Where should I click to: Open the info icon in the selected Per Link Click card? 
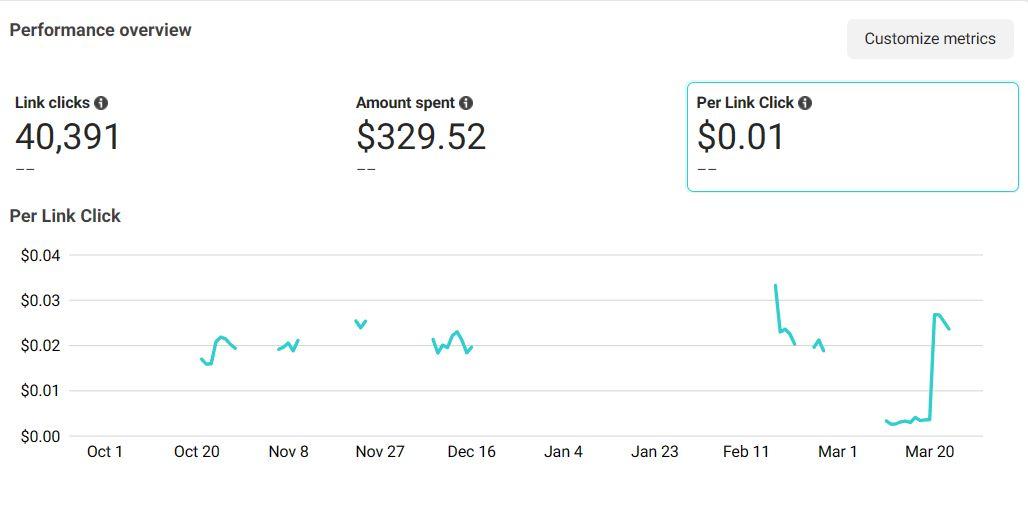pyautogui.click(x=805, y=103)
